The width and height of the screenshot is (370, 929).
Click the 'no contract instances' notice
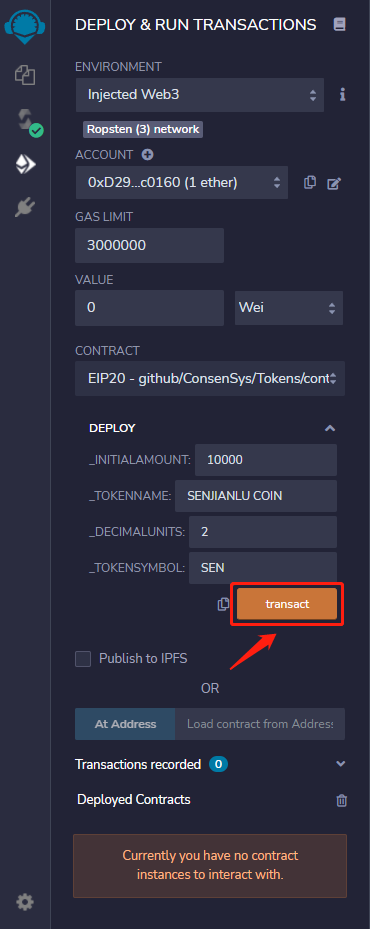pyautogui.click(x=210, y=866)
